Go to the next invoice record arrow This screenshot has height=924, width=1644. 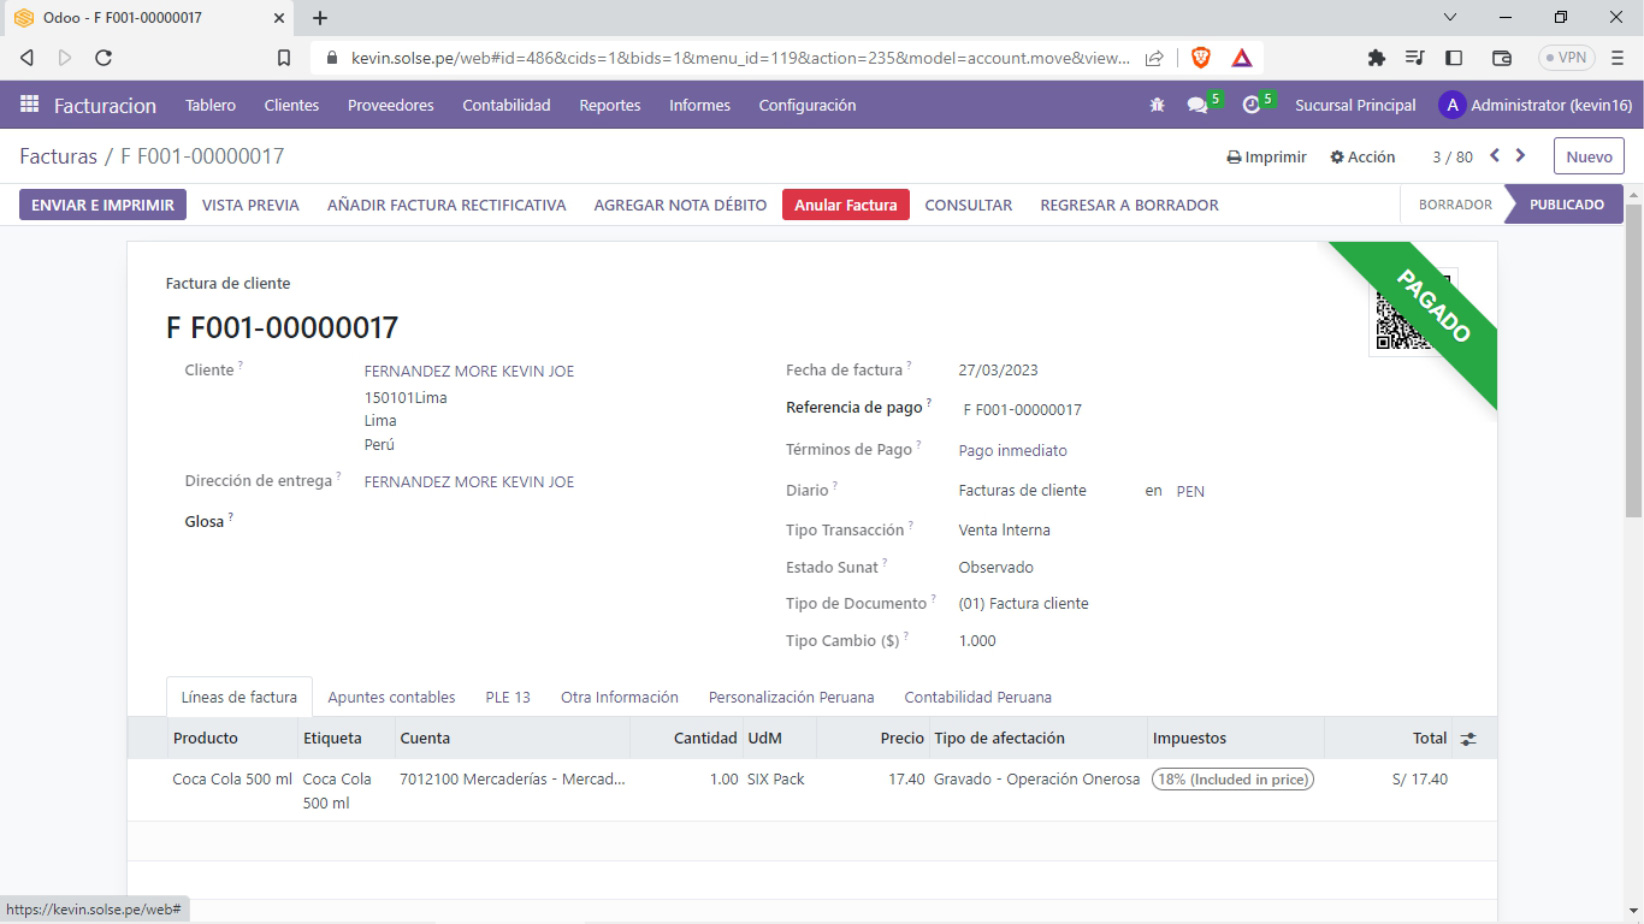coord(1521,156)
